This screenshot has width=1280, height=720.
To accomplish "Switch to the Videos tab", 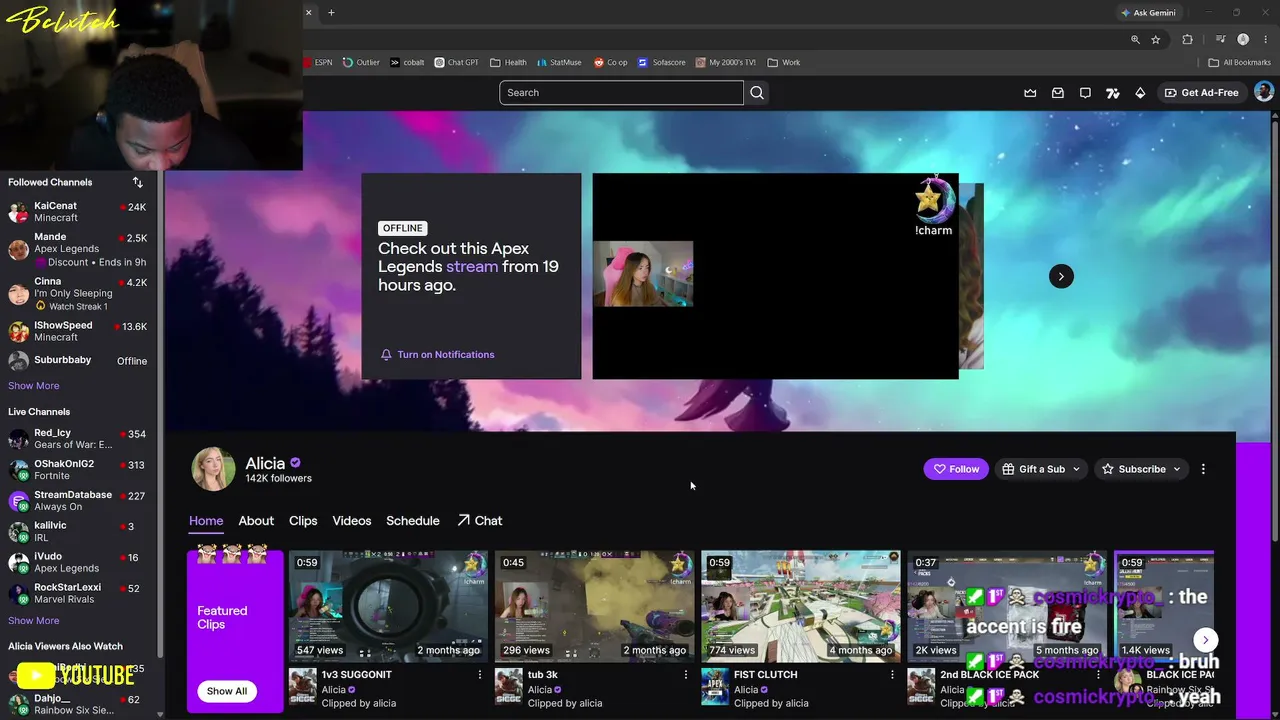I will coord(352,521).
